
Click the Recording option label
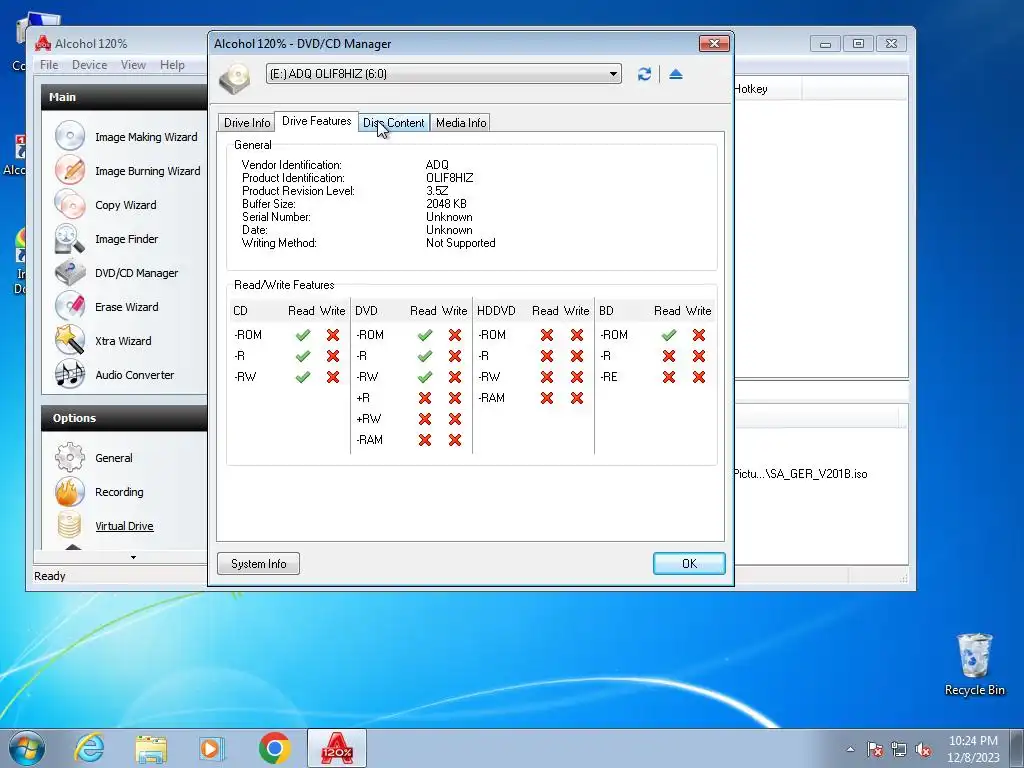pos(119,492)
